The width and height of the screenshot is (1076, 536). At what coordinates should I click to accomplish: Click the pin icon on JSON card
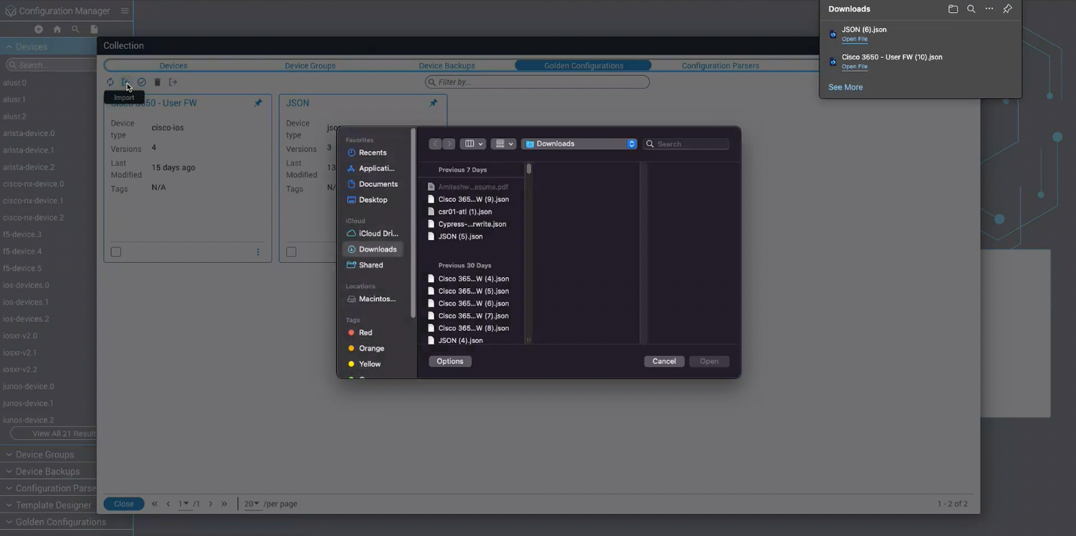pos(433,103)
